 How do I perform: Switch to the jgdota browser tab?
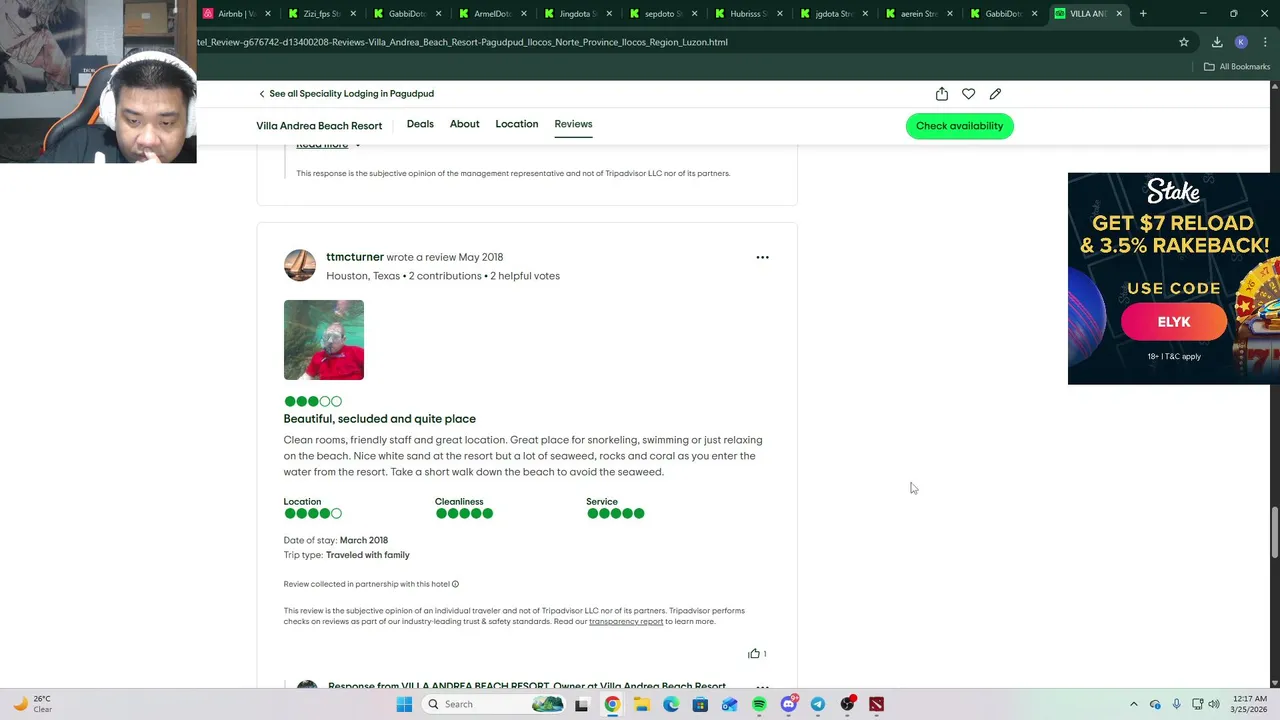click(834, 14)
